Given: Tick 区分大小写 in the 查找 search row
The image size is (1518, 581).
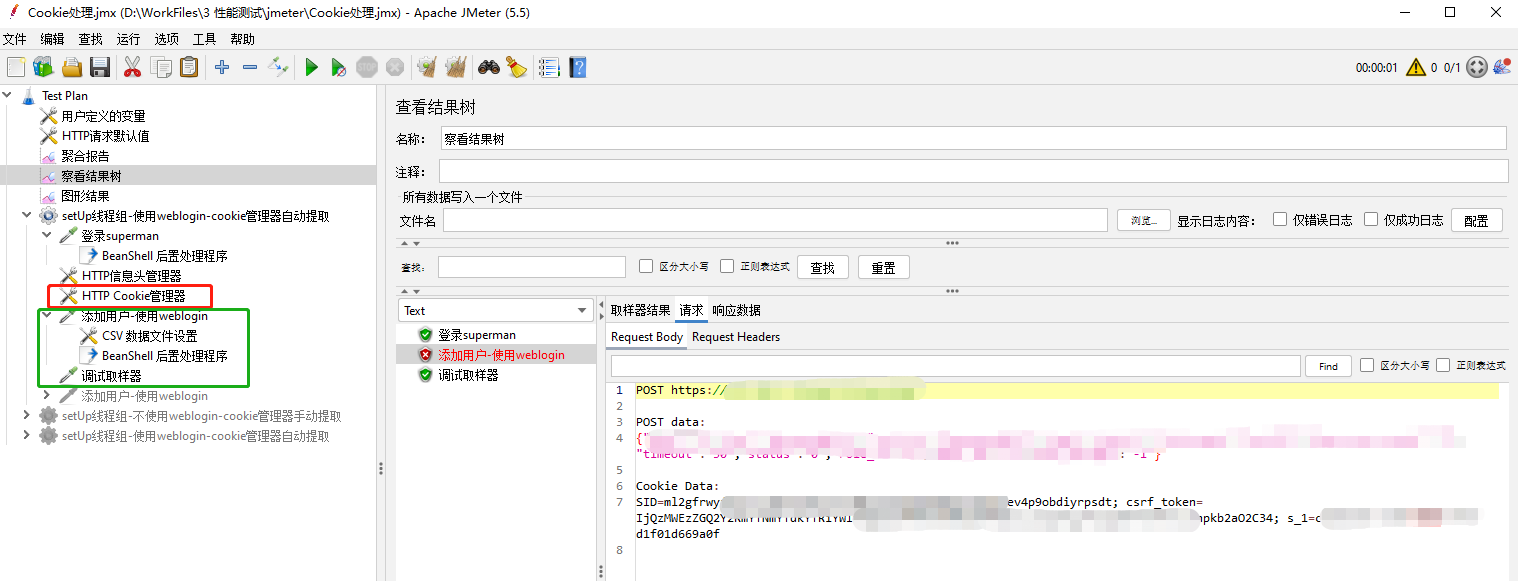Looking at the screenshot, I should tap(646, 266).
